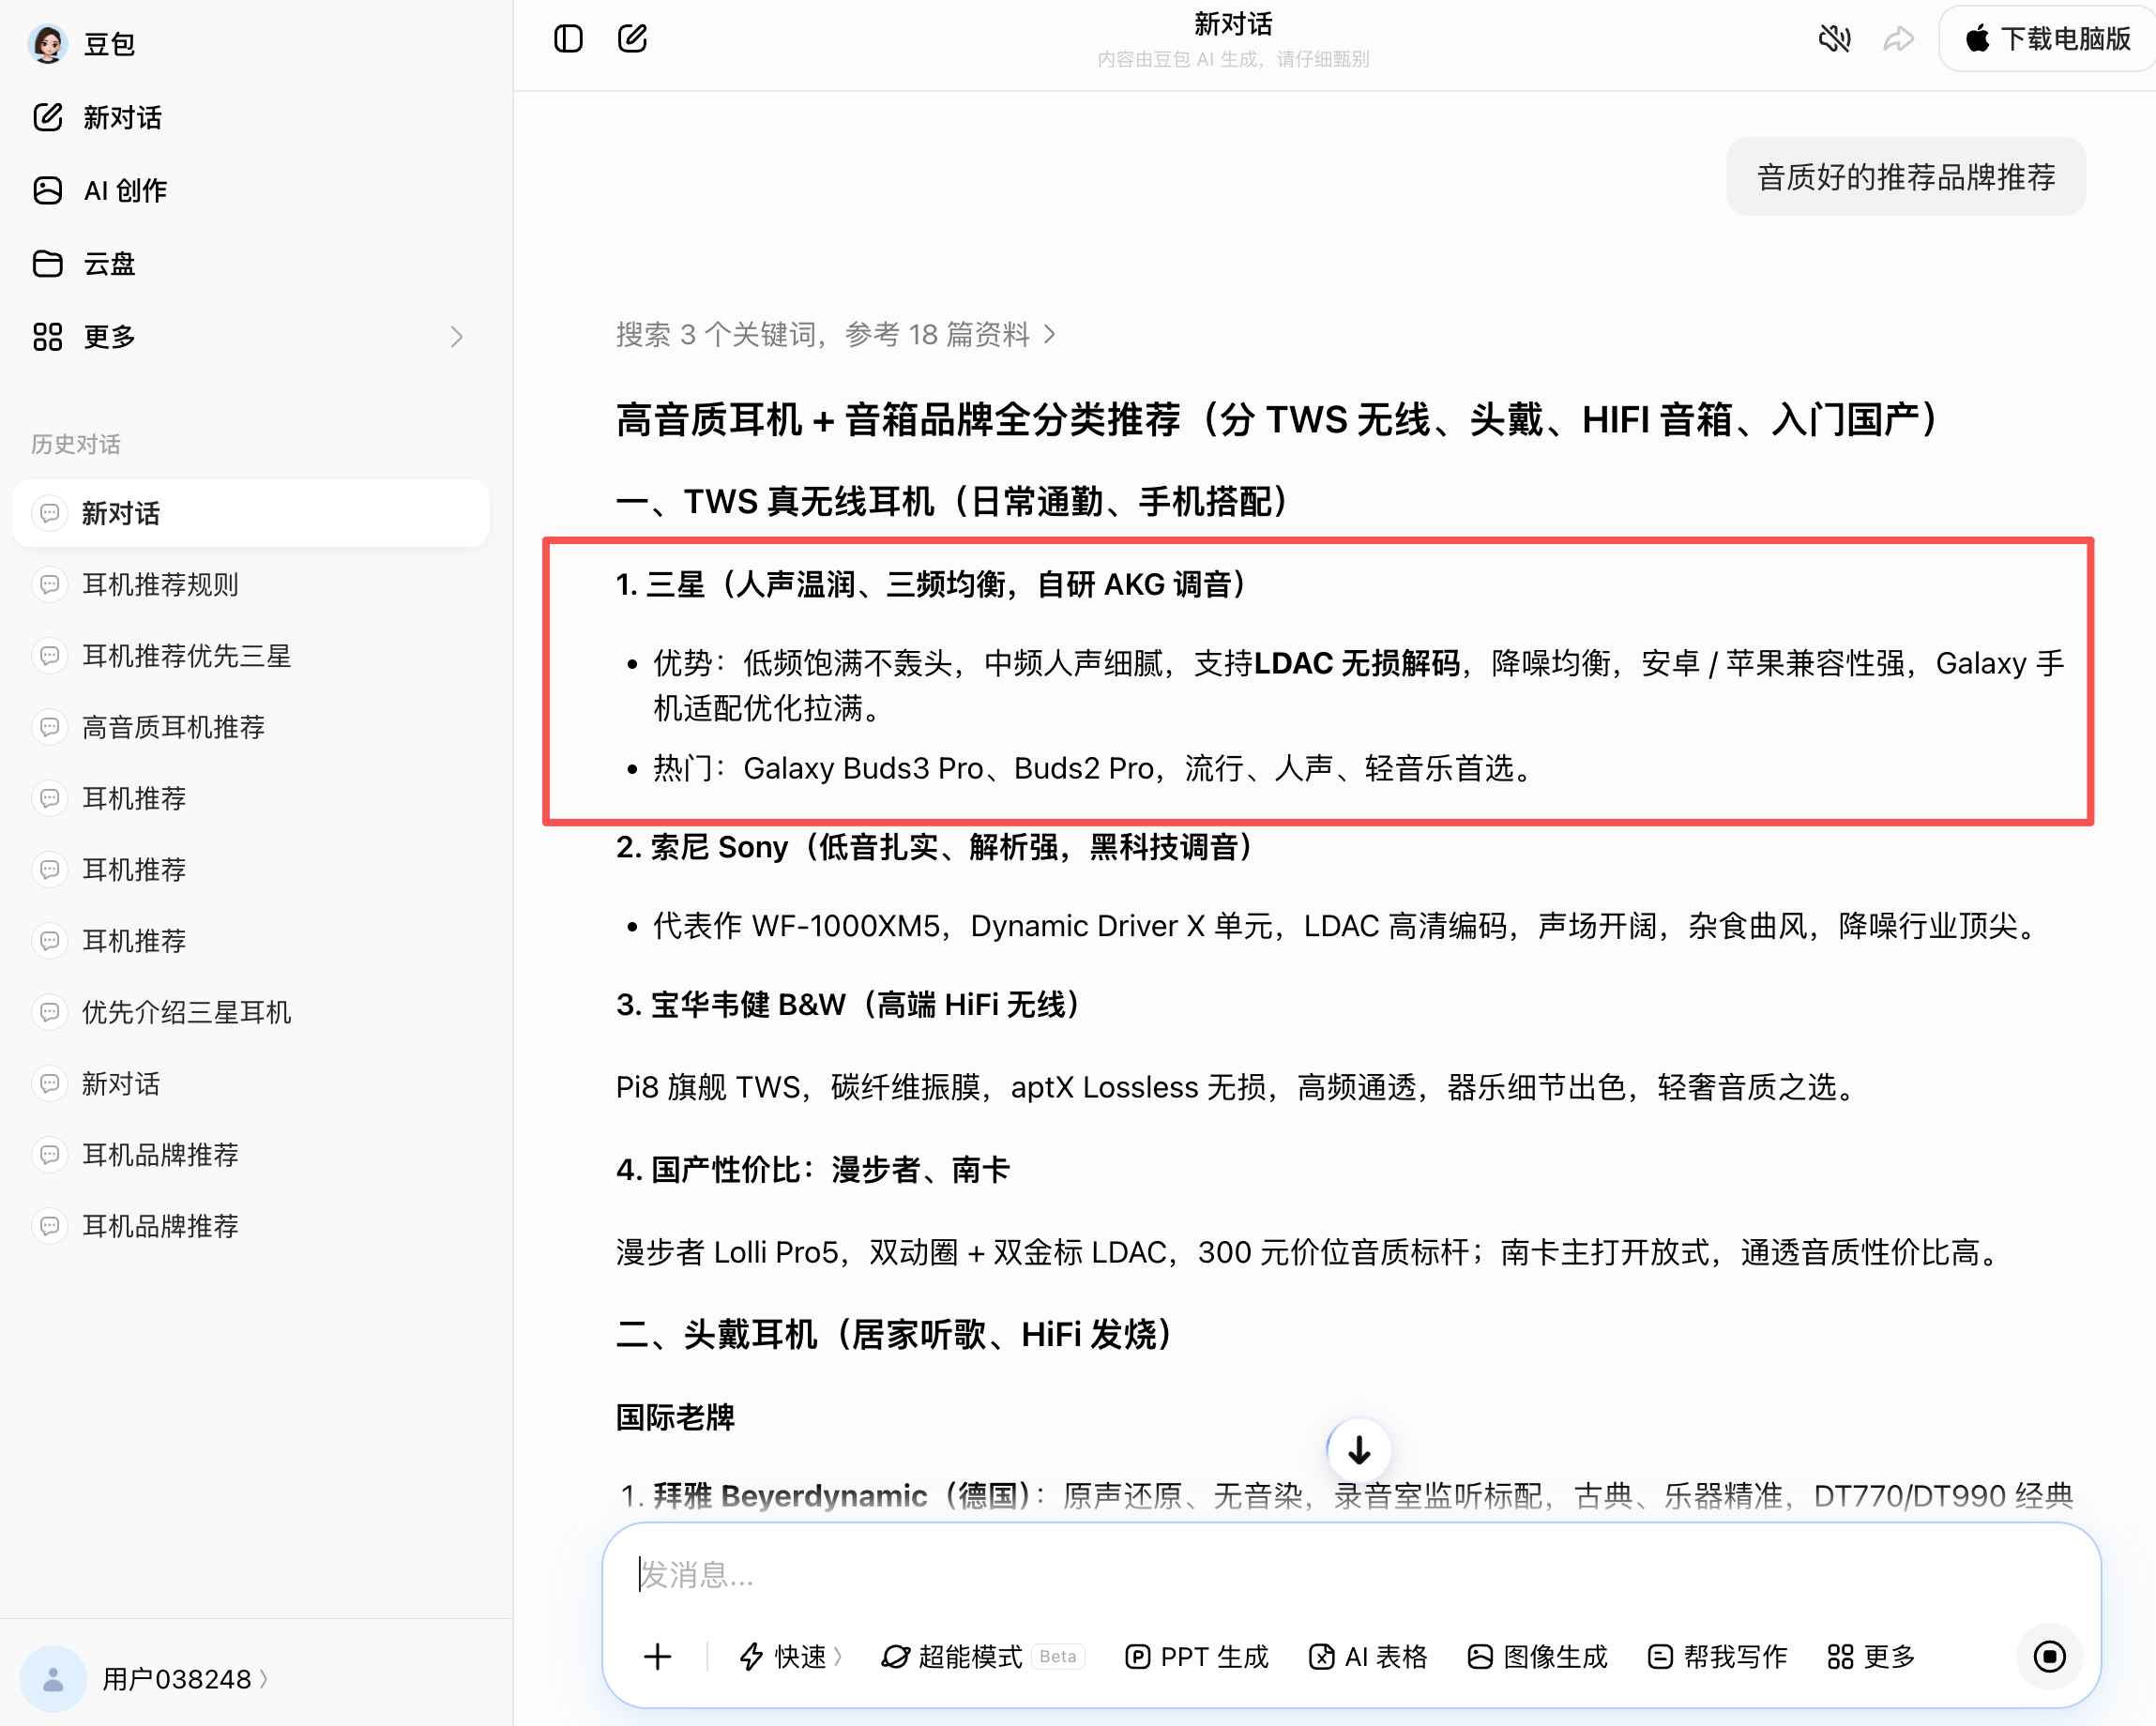2156x1726 pixels.
Task: Open history chat 优先介绍三星耳机
Action: click(186, 1012)
